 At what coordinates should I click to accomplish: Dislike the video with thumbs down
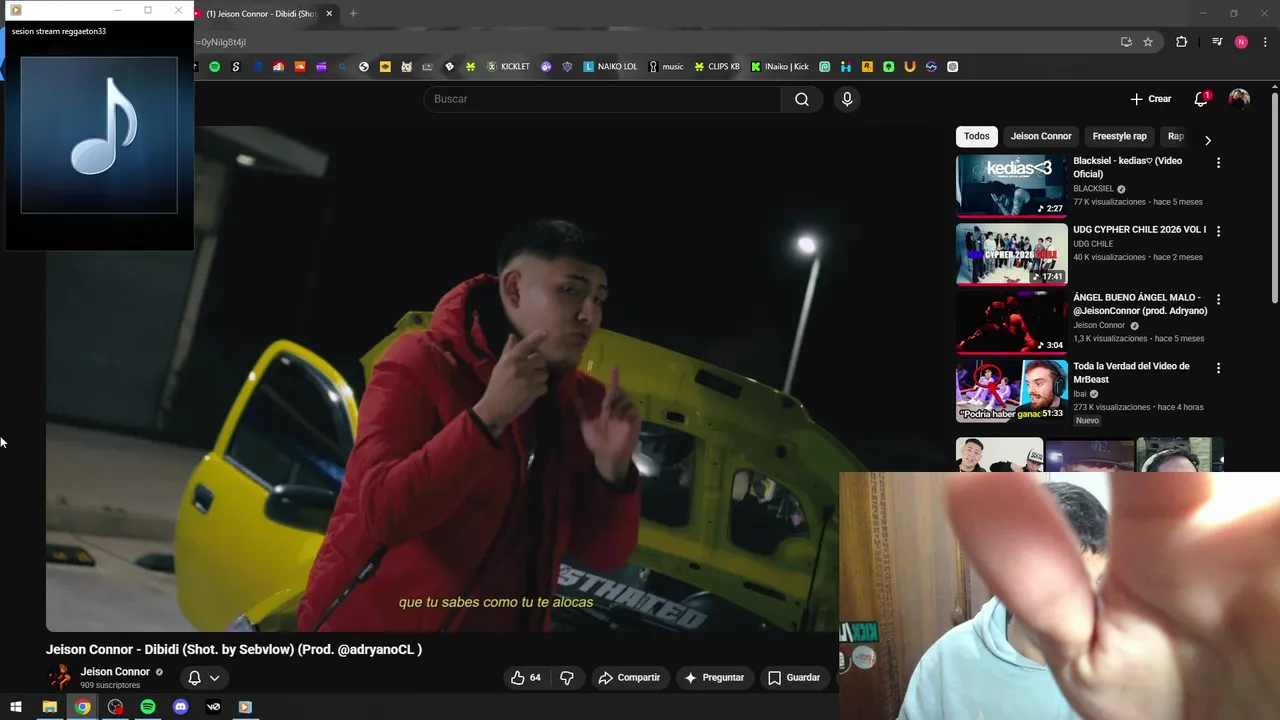[x=567, y=678]
